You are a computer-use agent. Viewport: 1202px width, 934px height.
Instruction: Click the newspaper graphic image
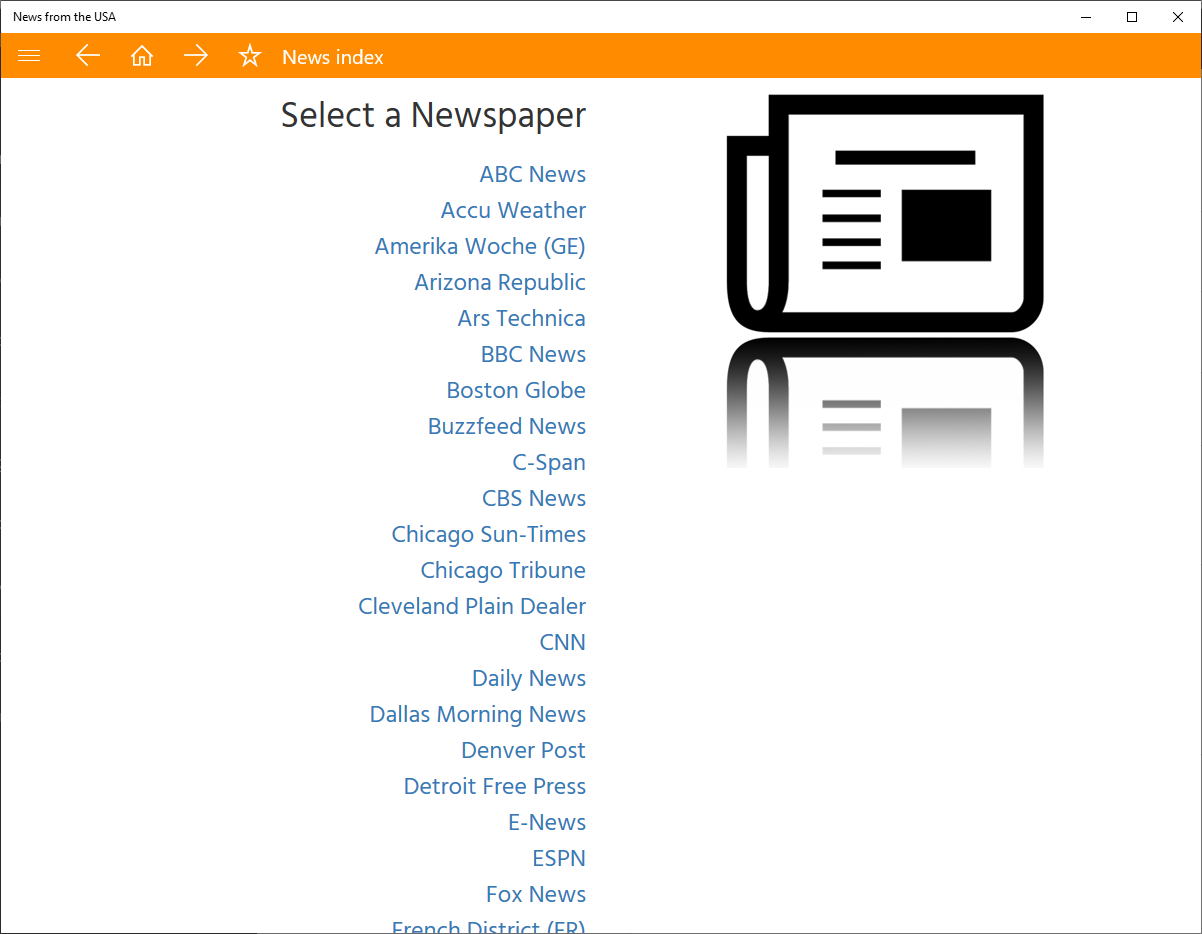[885, 213]
